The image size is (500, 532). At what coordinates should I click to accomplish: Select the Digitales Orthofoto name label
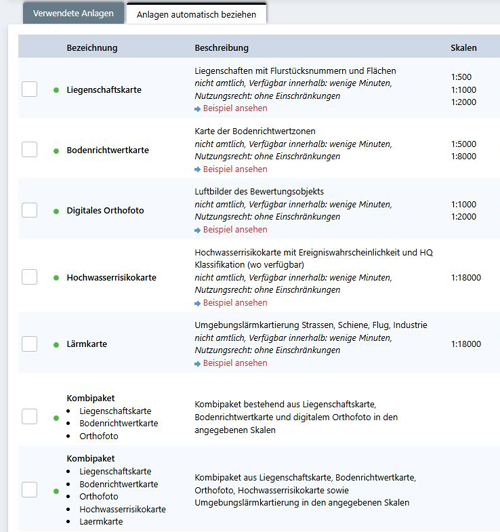click(x=105, y=211)
